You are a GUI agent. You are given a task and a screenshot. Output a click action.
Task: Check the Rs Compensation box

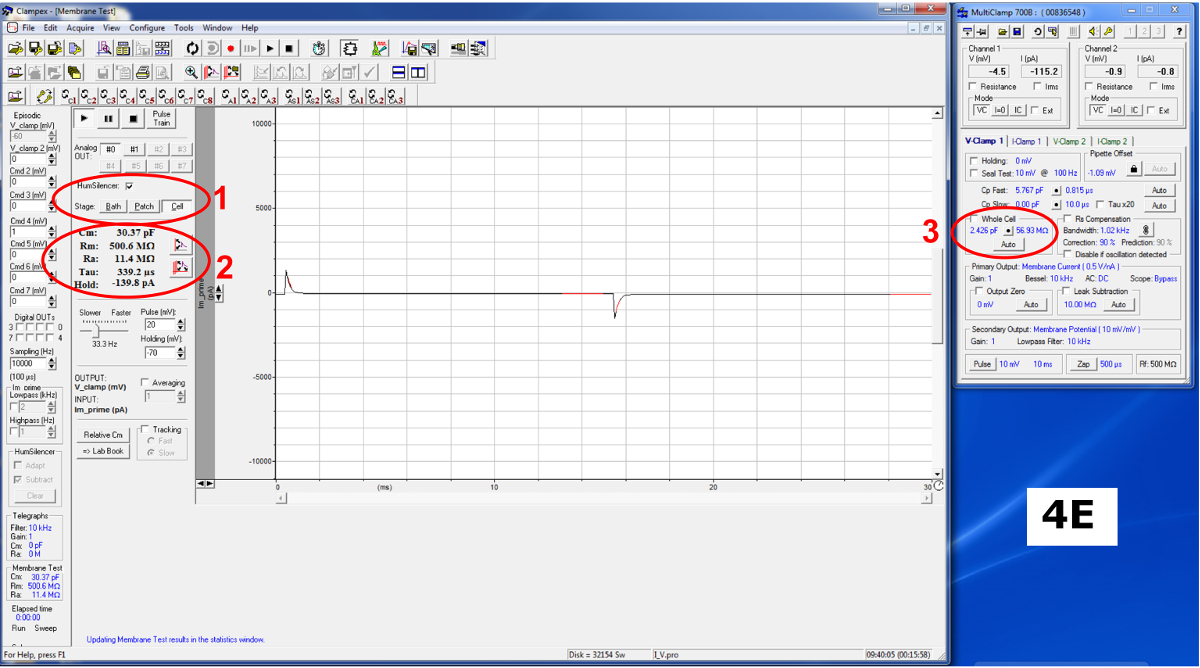click(x=1067, y=219)
